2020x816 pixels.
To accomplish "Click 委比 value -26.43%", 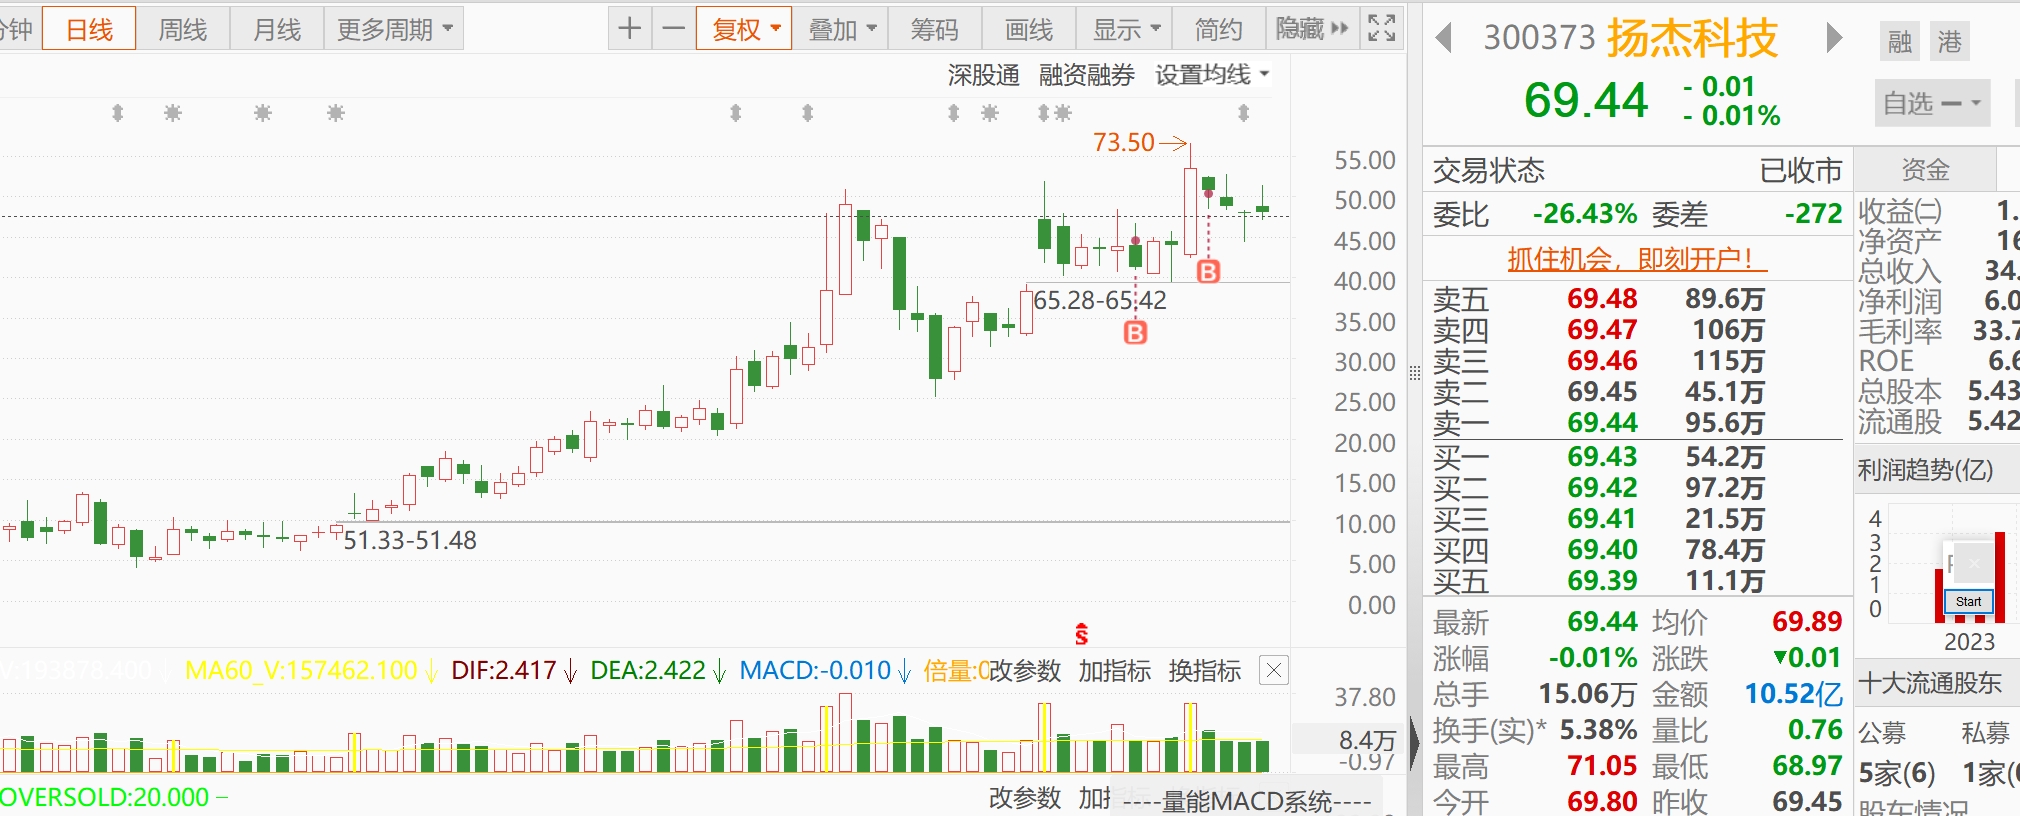I will click(1585, 214).
